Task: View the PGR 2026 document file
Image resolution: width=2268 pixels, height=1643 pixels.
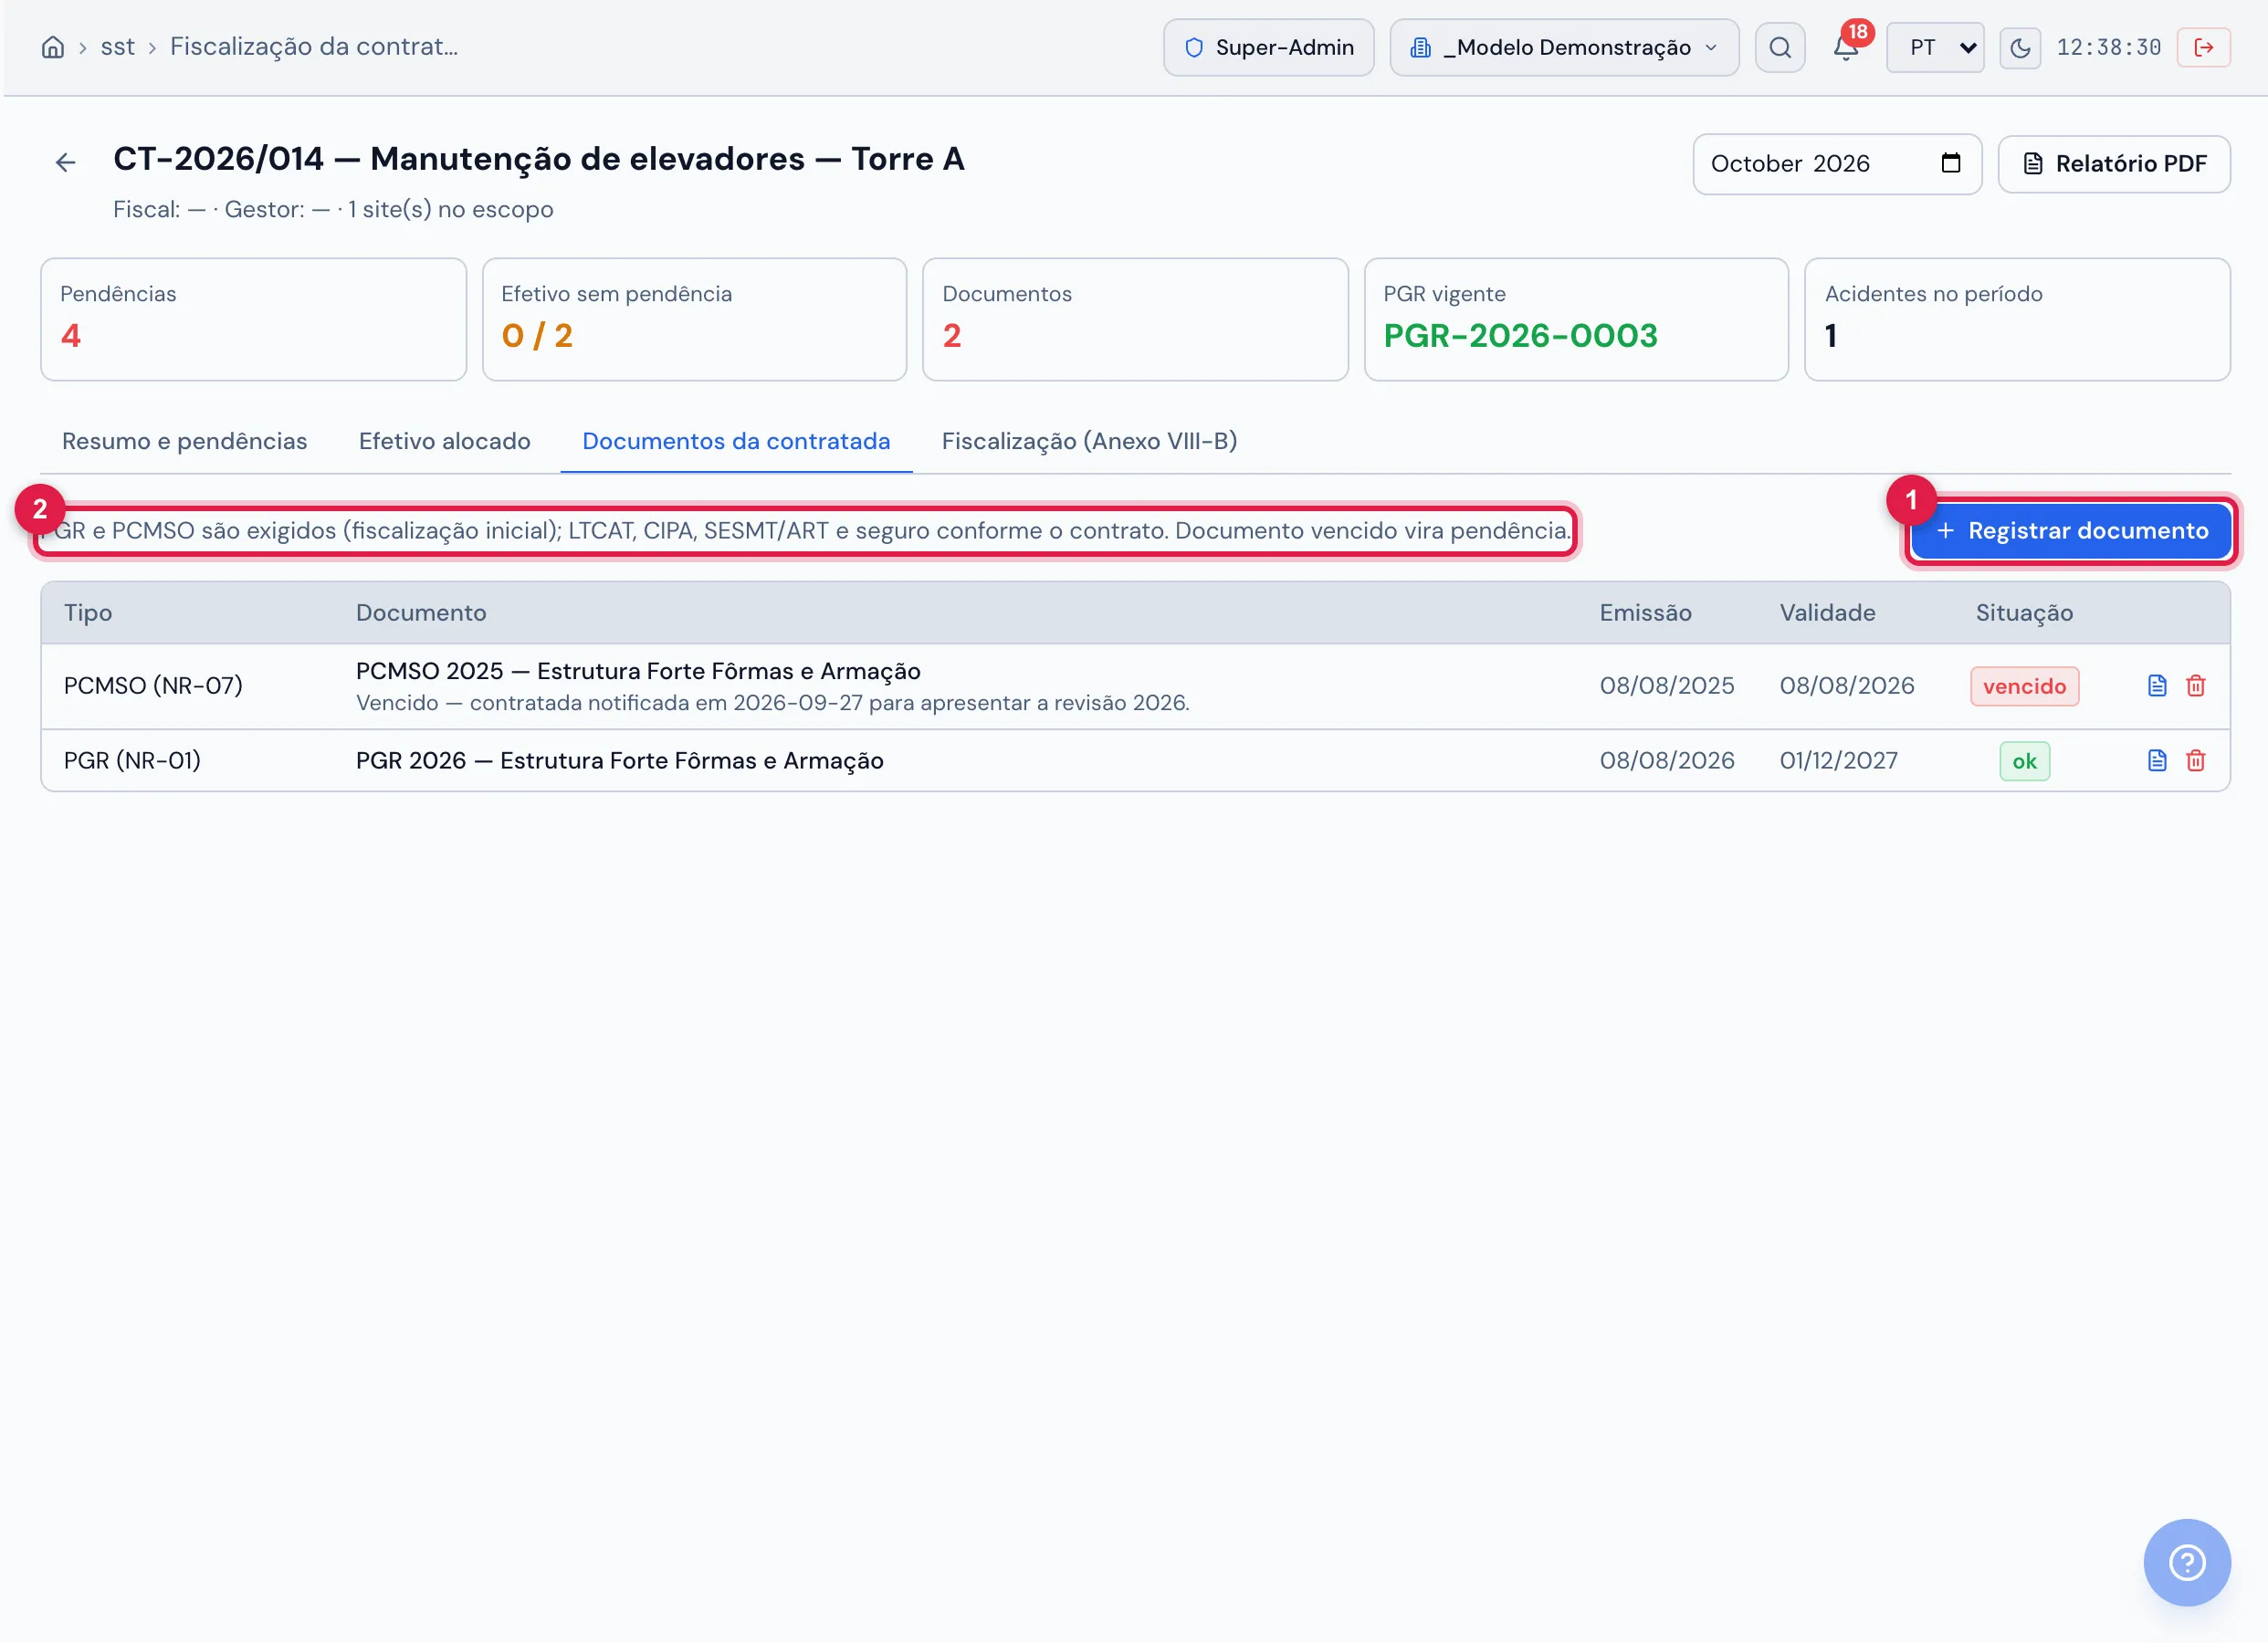Action: [2157, 761]
